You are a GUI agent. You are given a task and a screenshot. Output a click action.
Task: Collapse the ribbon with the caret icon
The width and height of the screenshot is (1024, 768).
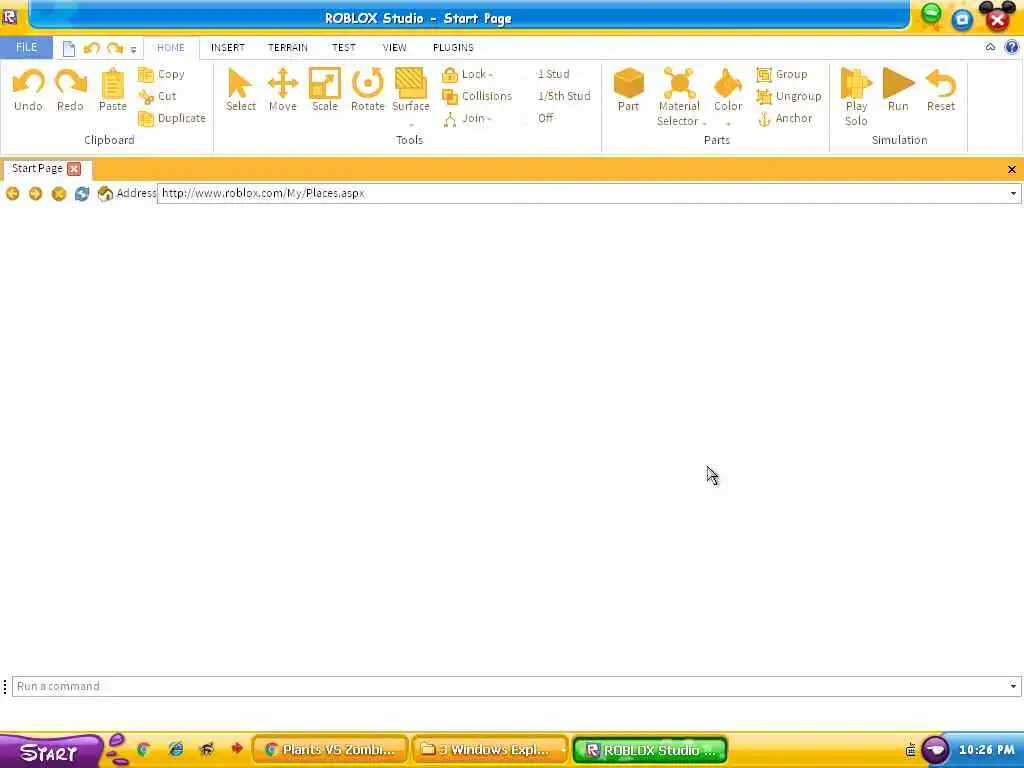coord(990,47)
